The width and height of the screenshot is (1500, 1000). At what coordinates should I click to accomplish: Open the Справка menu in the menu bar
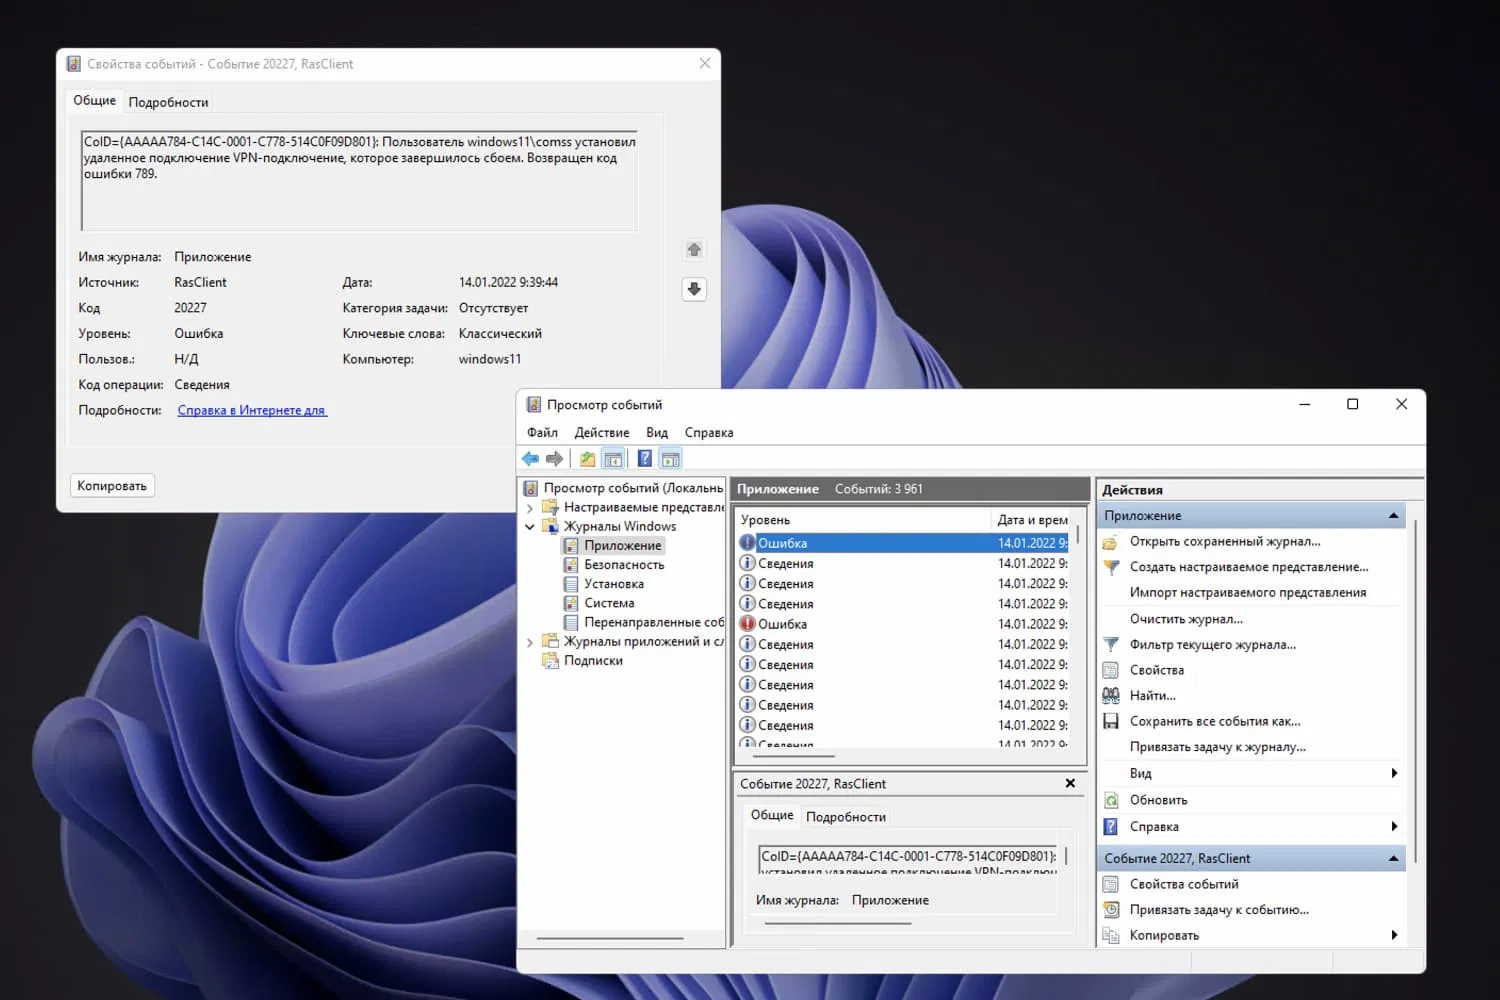pos(709,433)
